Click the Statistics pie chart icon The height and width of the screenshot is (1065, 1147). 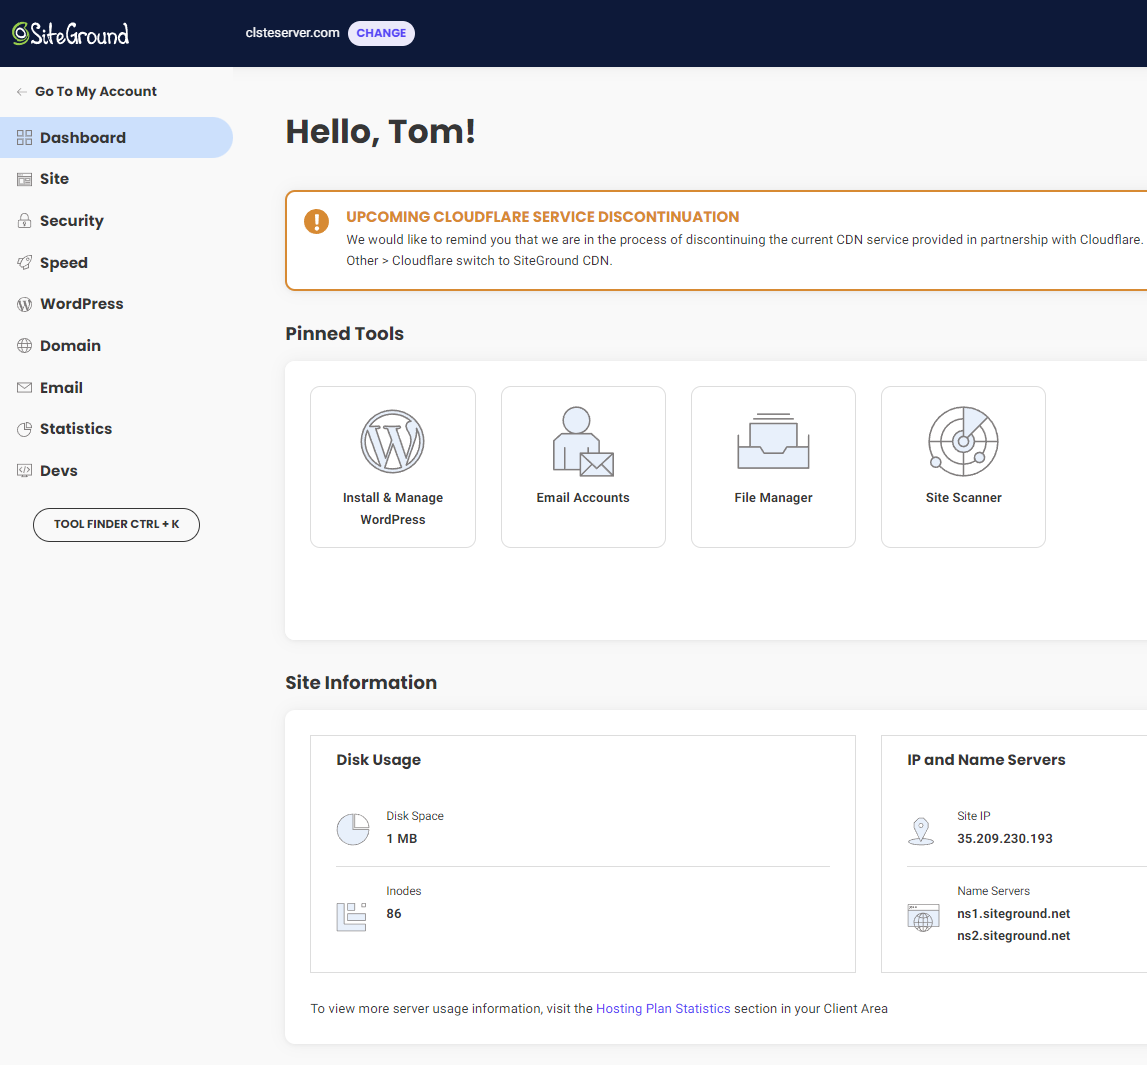pyautogui.click(x=24, y=429)
